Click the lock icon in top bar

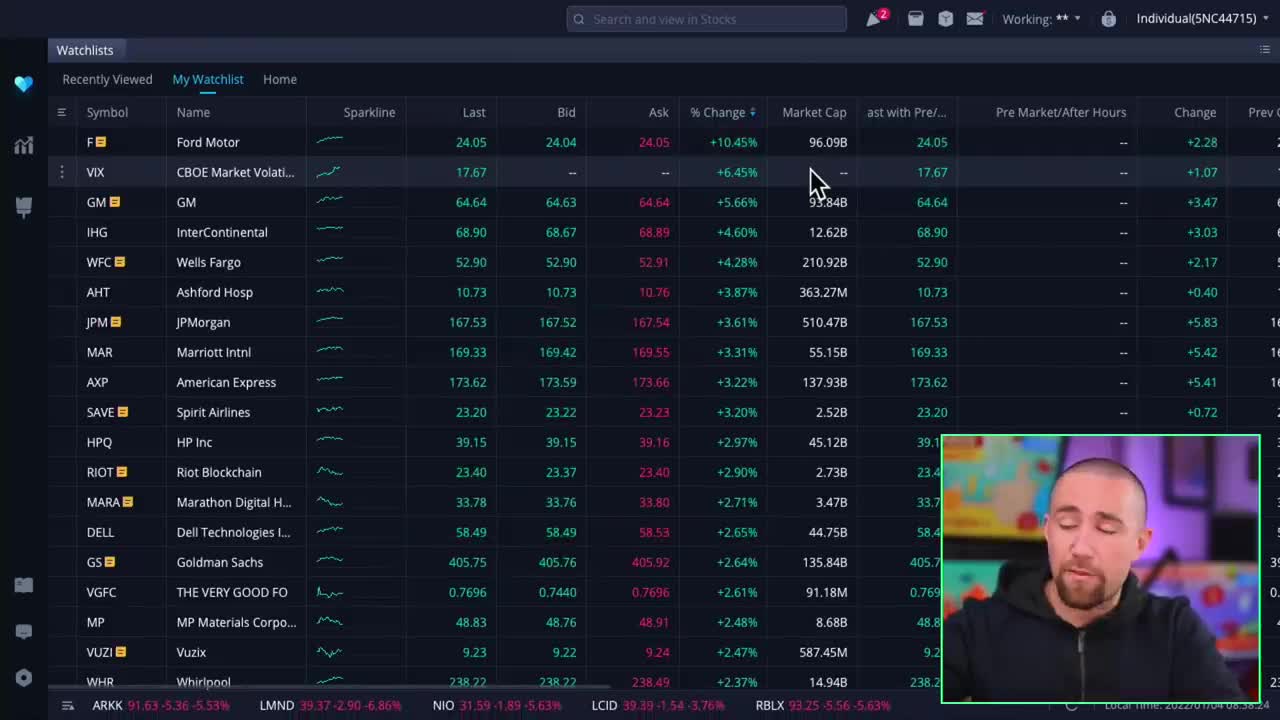[x=1108, y=18]
